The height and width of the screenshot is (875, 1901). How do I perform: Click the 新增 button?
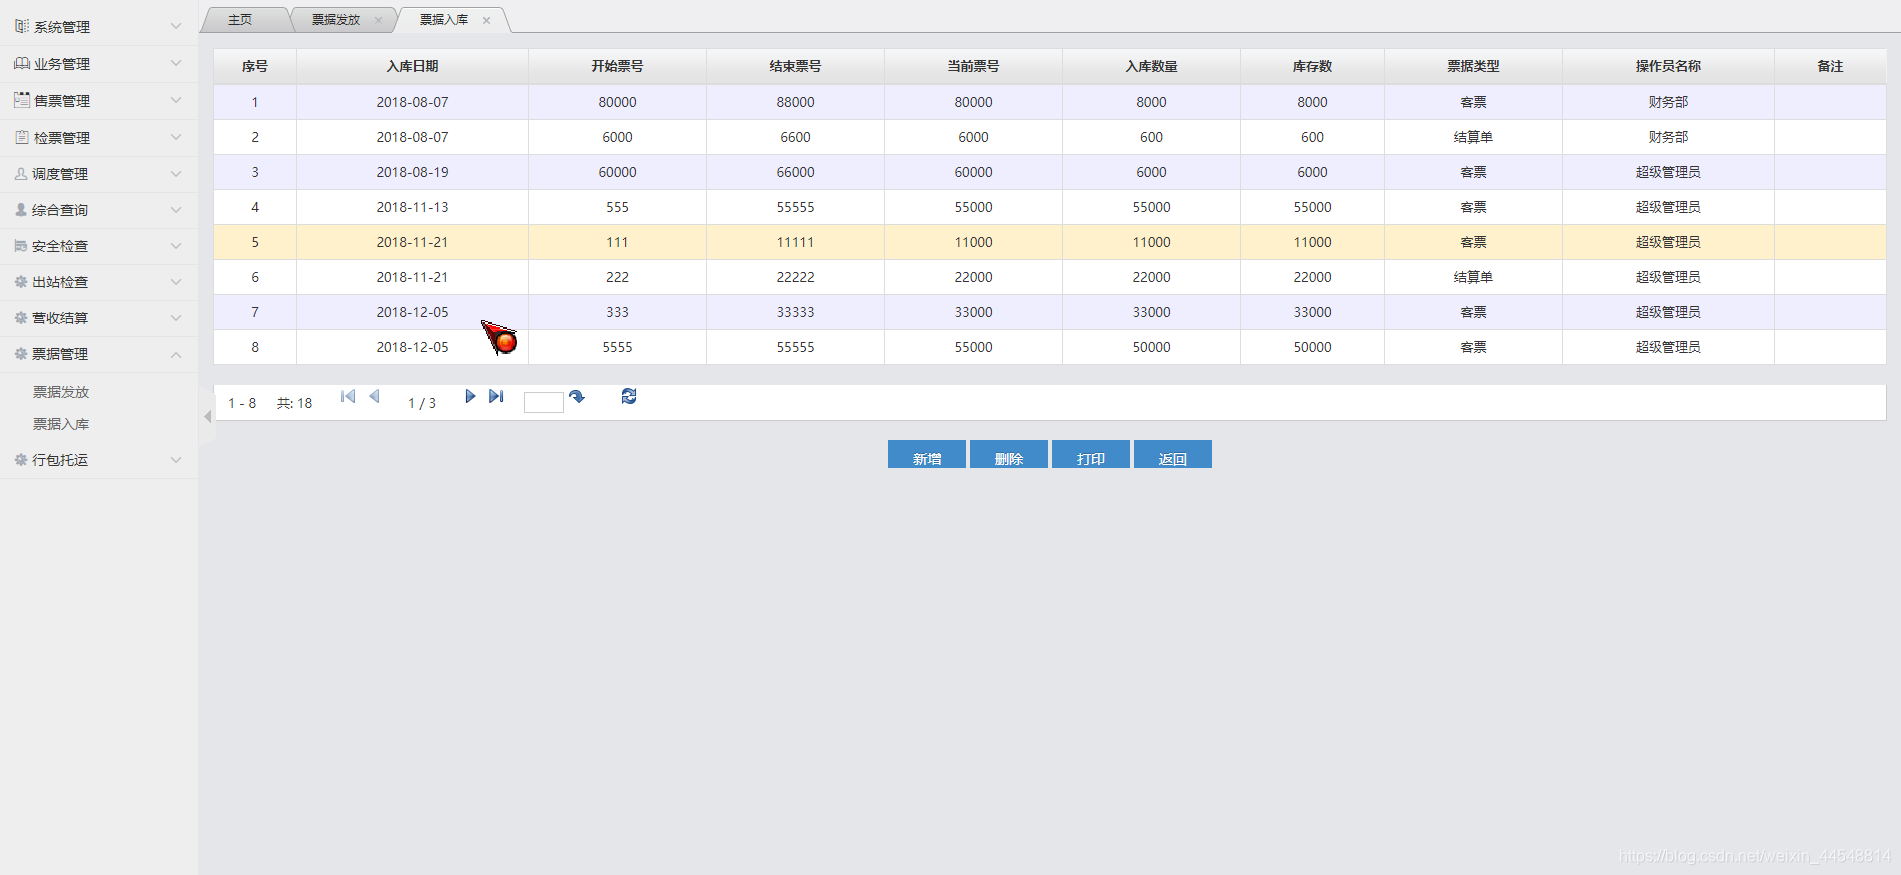point(927,454)
